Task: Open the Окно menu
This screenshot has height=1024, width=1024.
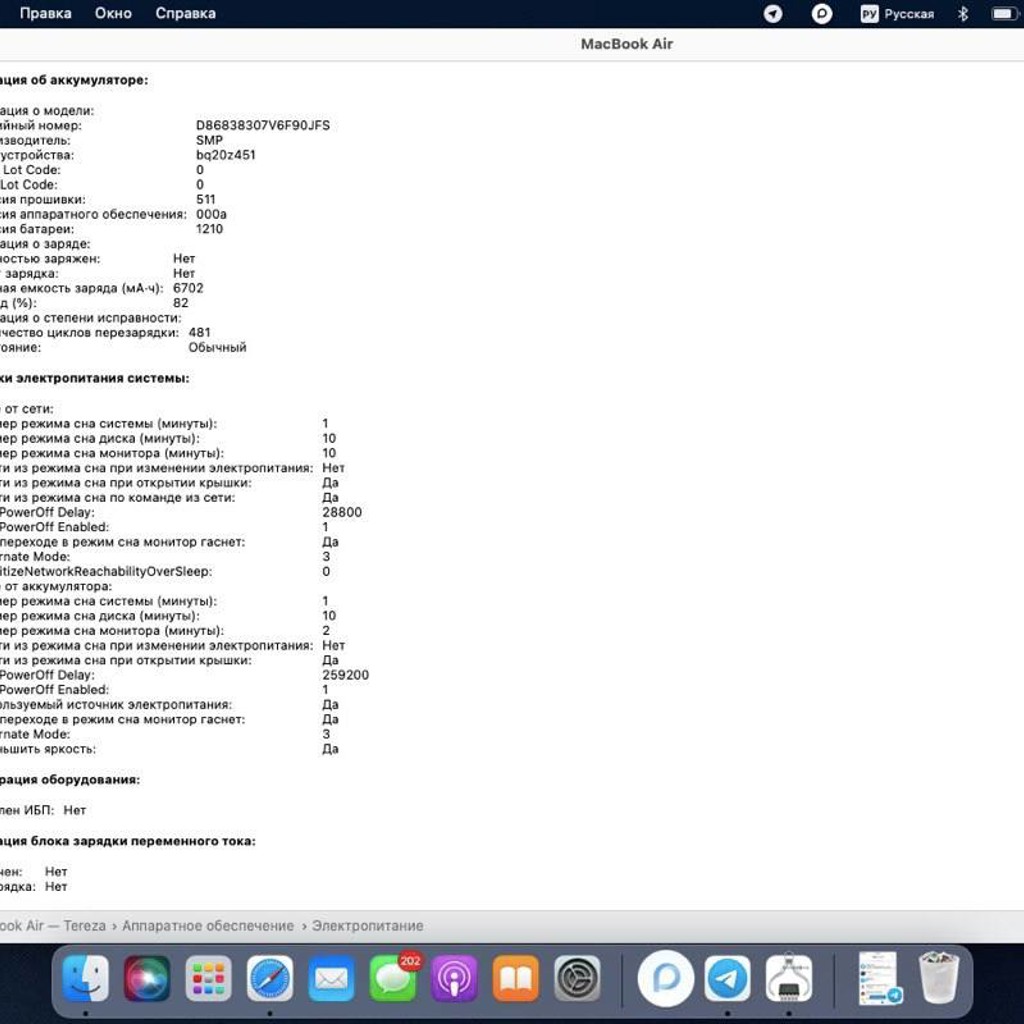Action: point(113,13)
